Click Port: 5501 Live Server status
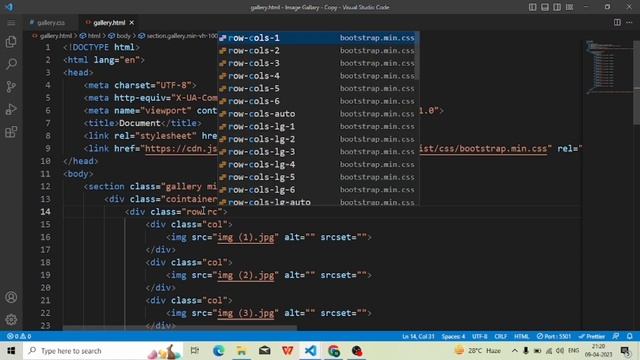Viewport: 640px width, 360px height. click(554, 336)
